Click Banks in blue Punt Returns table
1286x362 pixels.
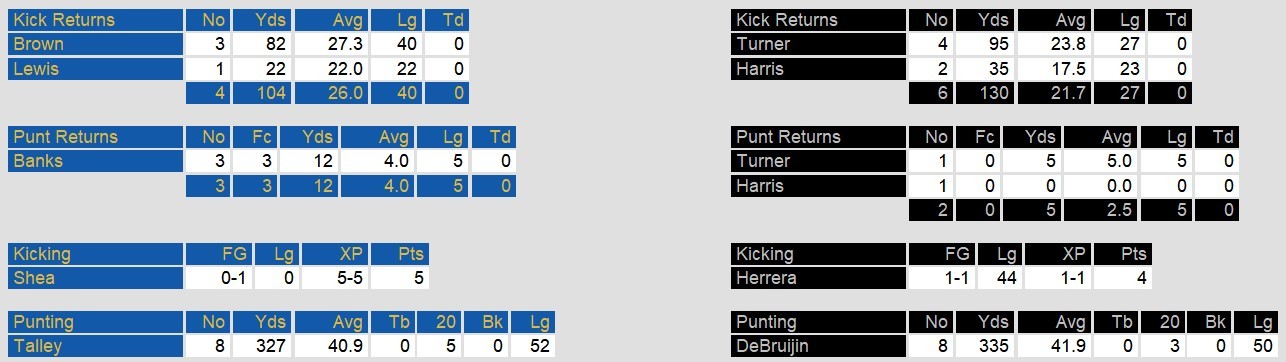click(x=95, y=162)
